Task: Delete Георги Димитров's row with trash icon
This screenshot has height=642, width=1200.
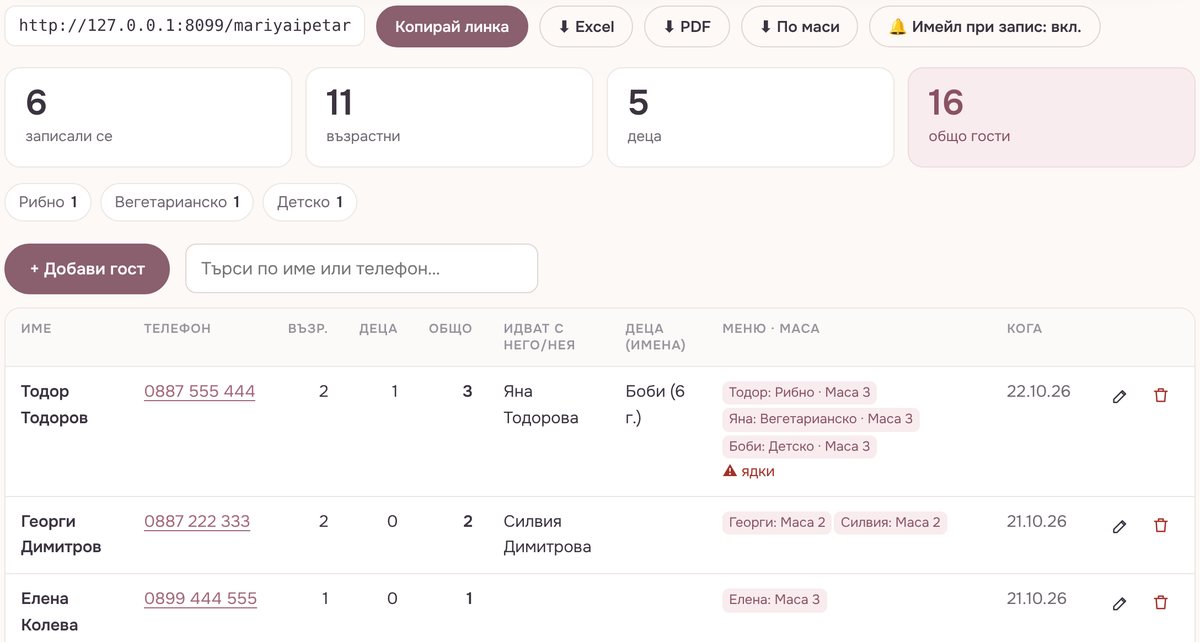Action: (x=1160, y=525)
